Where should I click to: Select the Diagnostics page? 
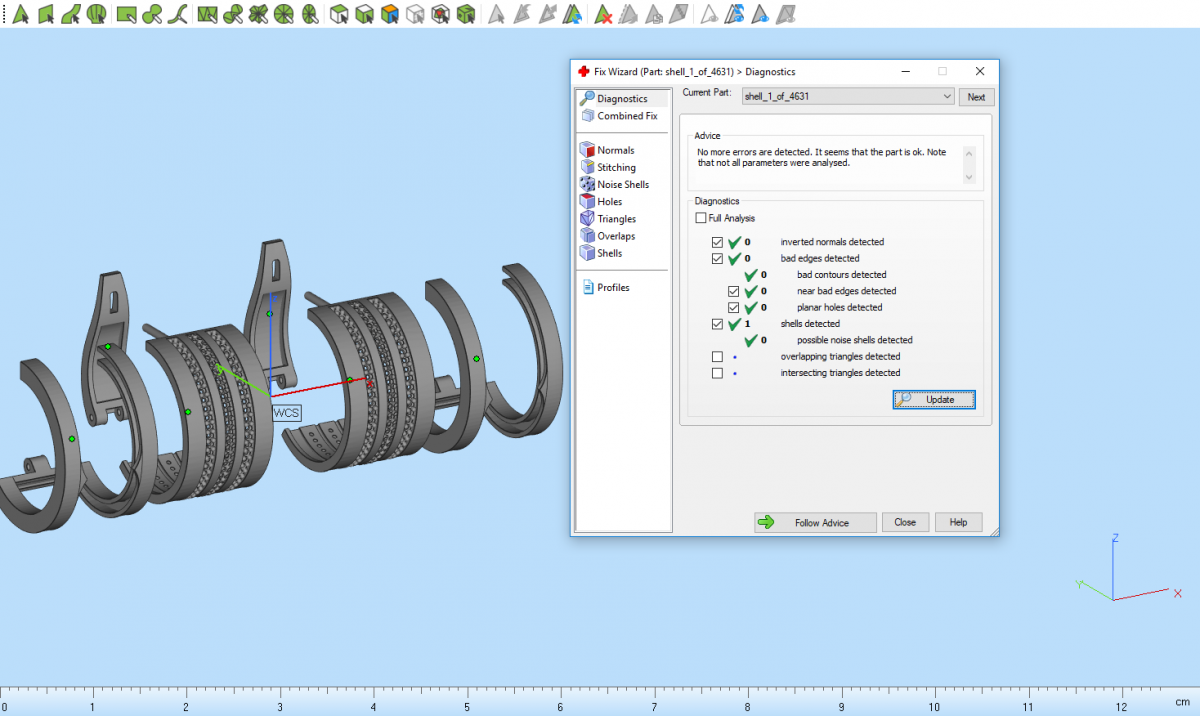pyautogui.click(x=621, y=98)
